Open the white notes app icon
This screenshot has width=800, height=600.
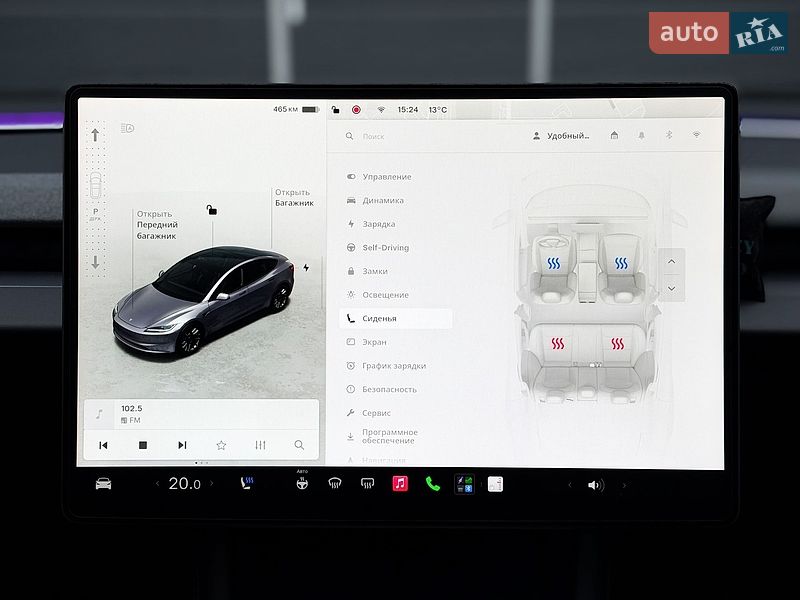495,484
